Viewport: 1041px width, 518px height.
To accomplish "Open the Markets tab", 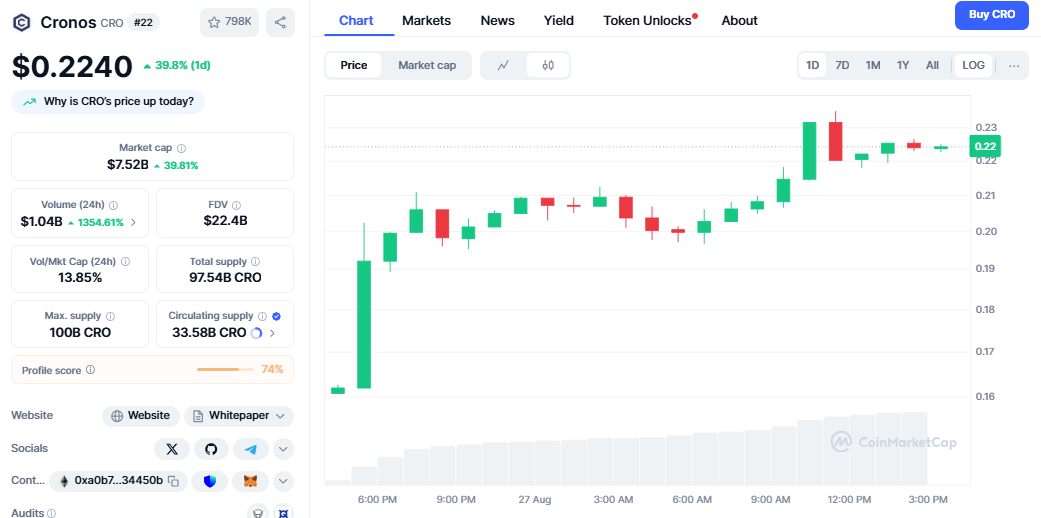I will [x=426, y=21].
